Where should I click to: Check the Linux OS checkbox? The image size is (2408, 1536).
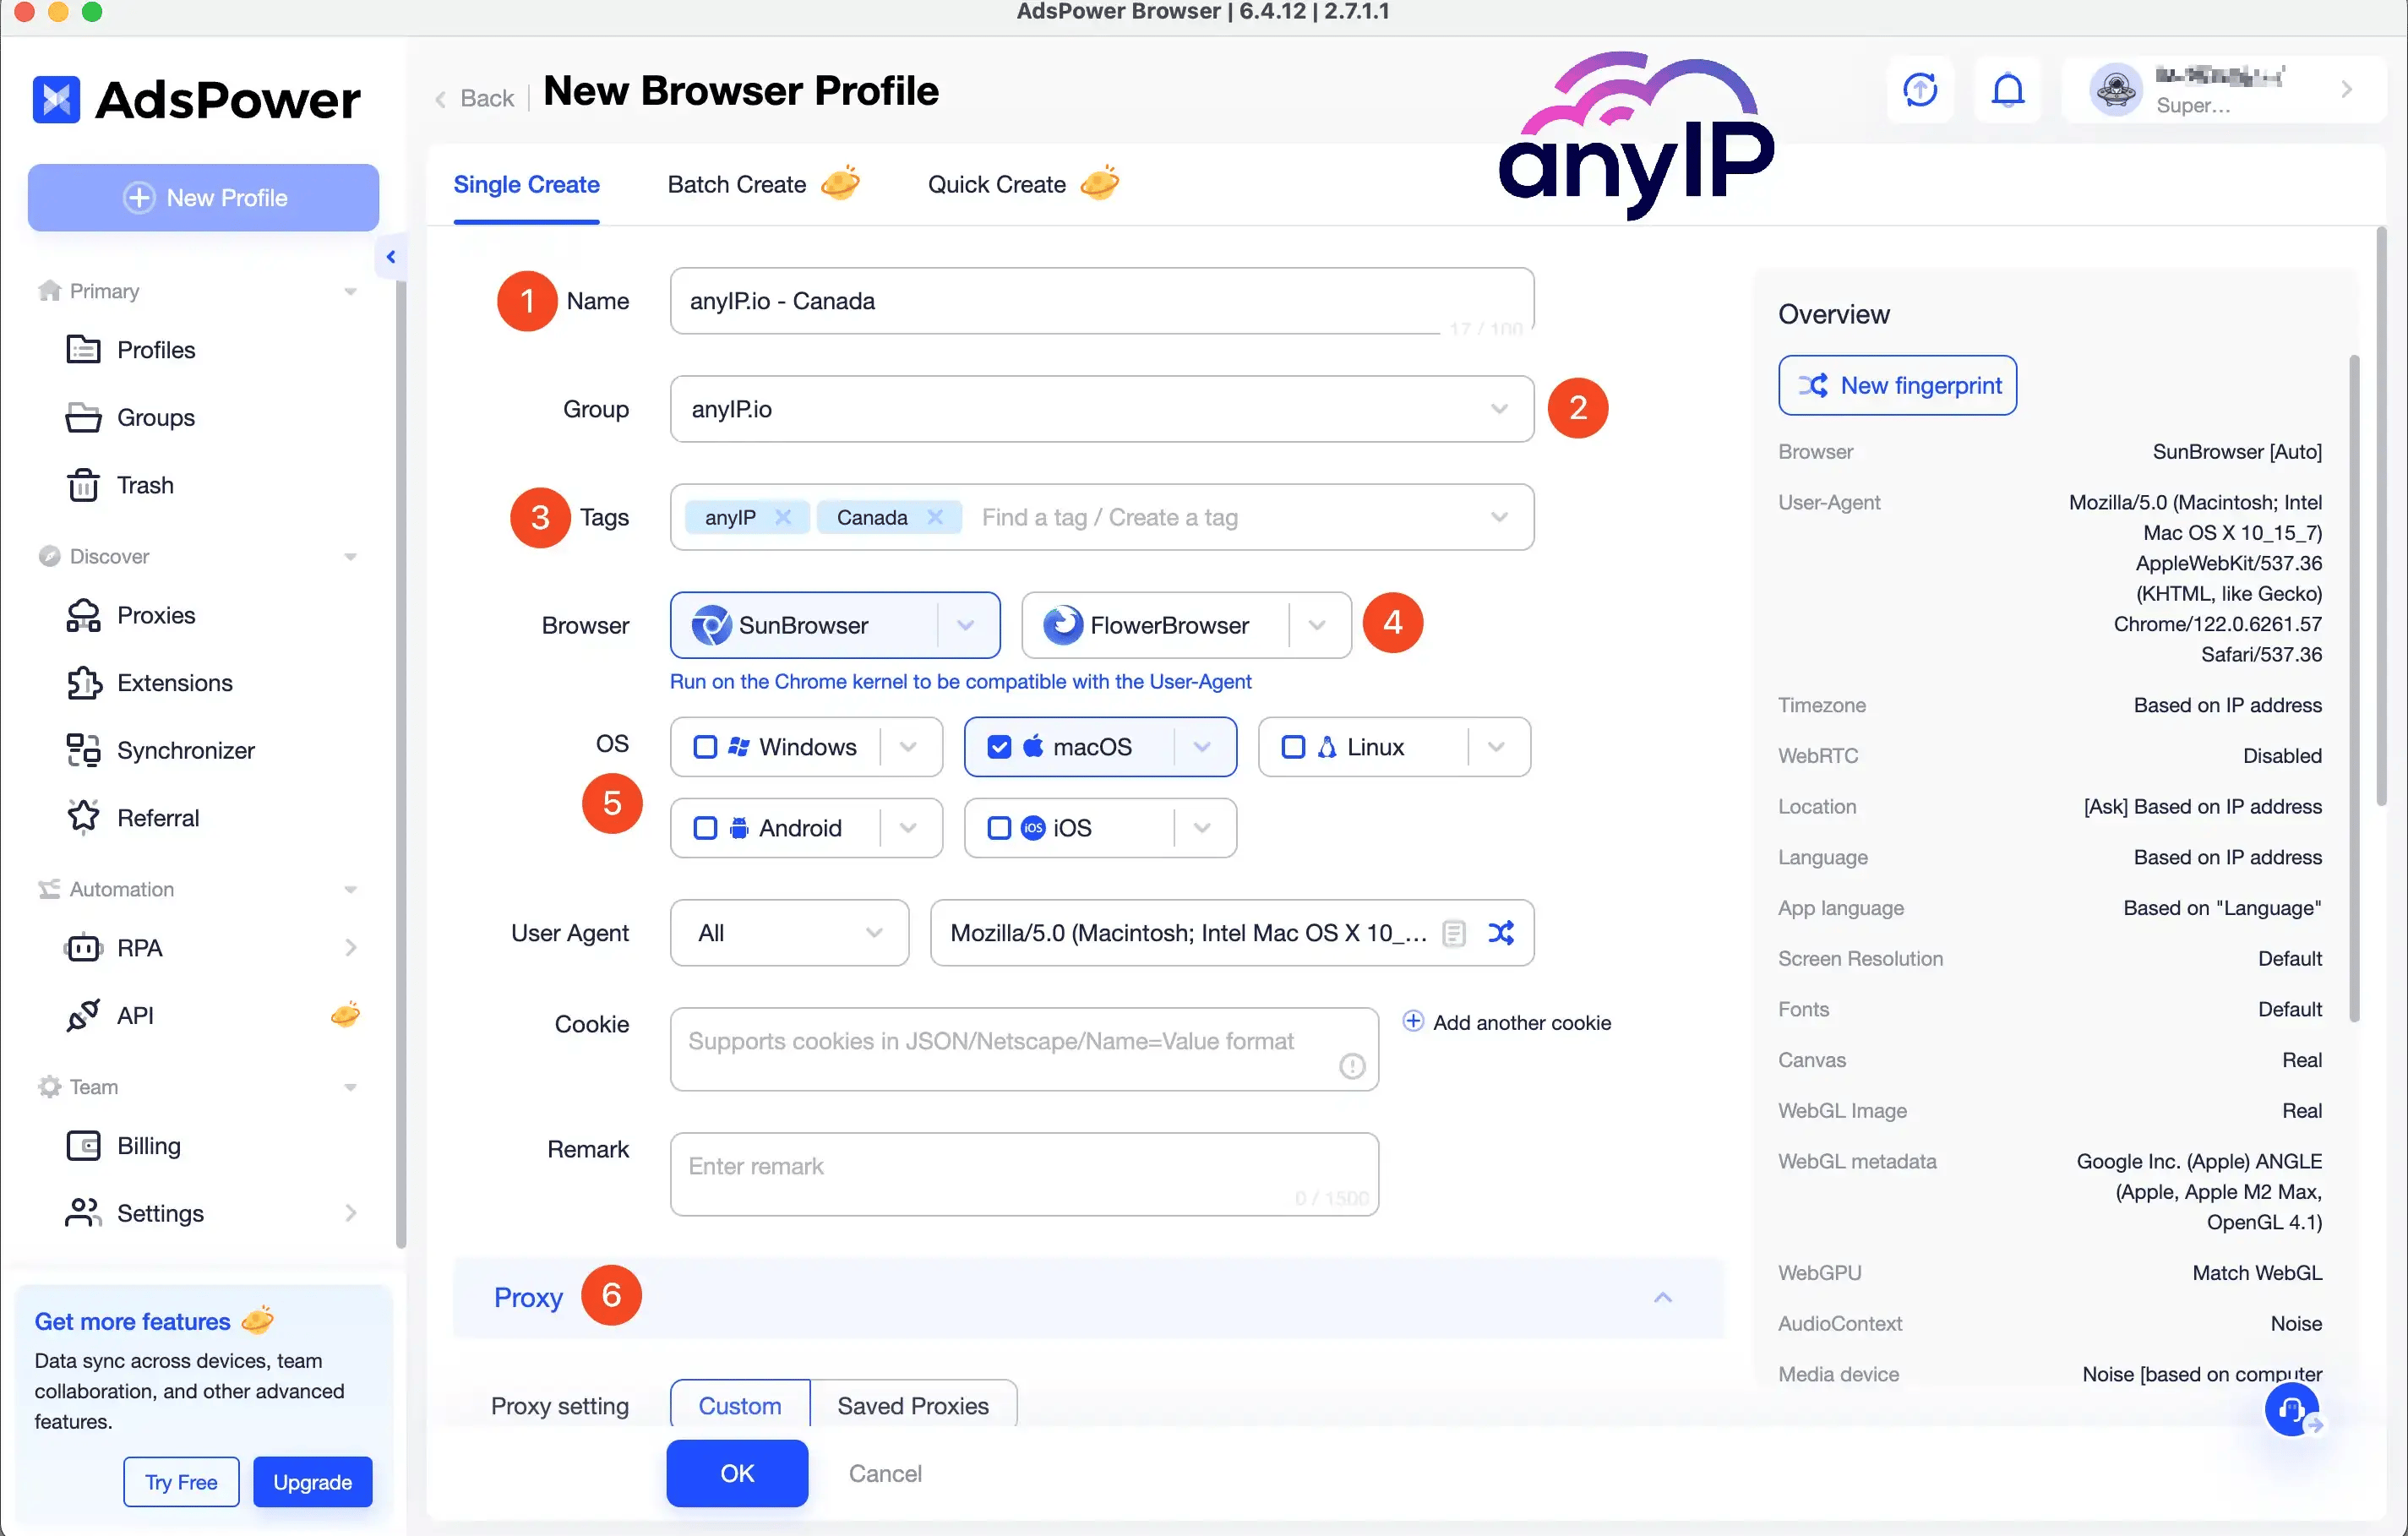[x=1293, y=747]
